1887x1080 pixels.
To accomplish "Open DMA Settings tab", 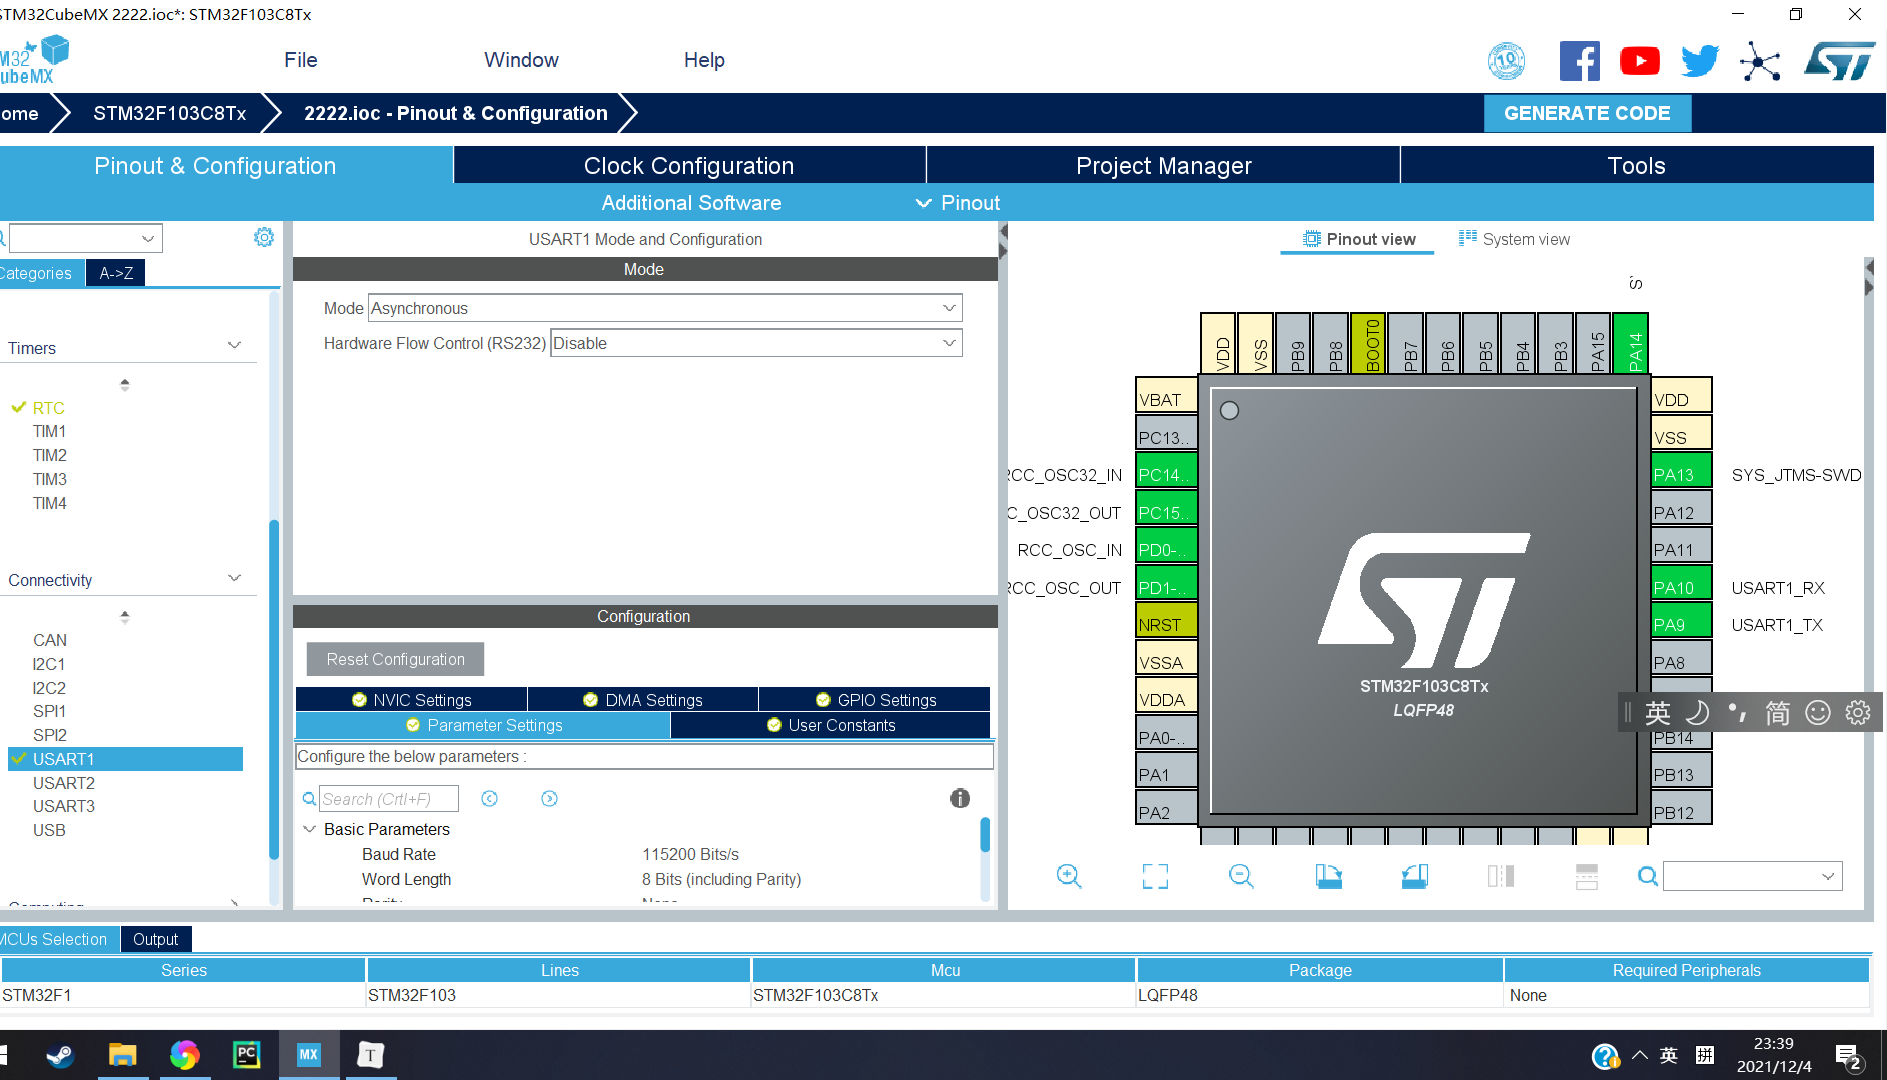I will tap(643, 700).
